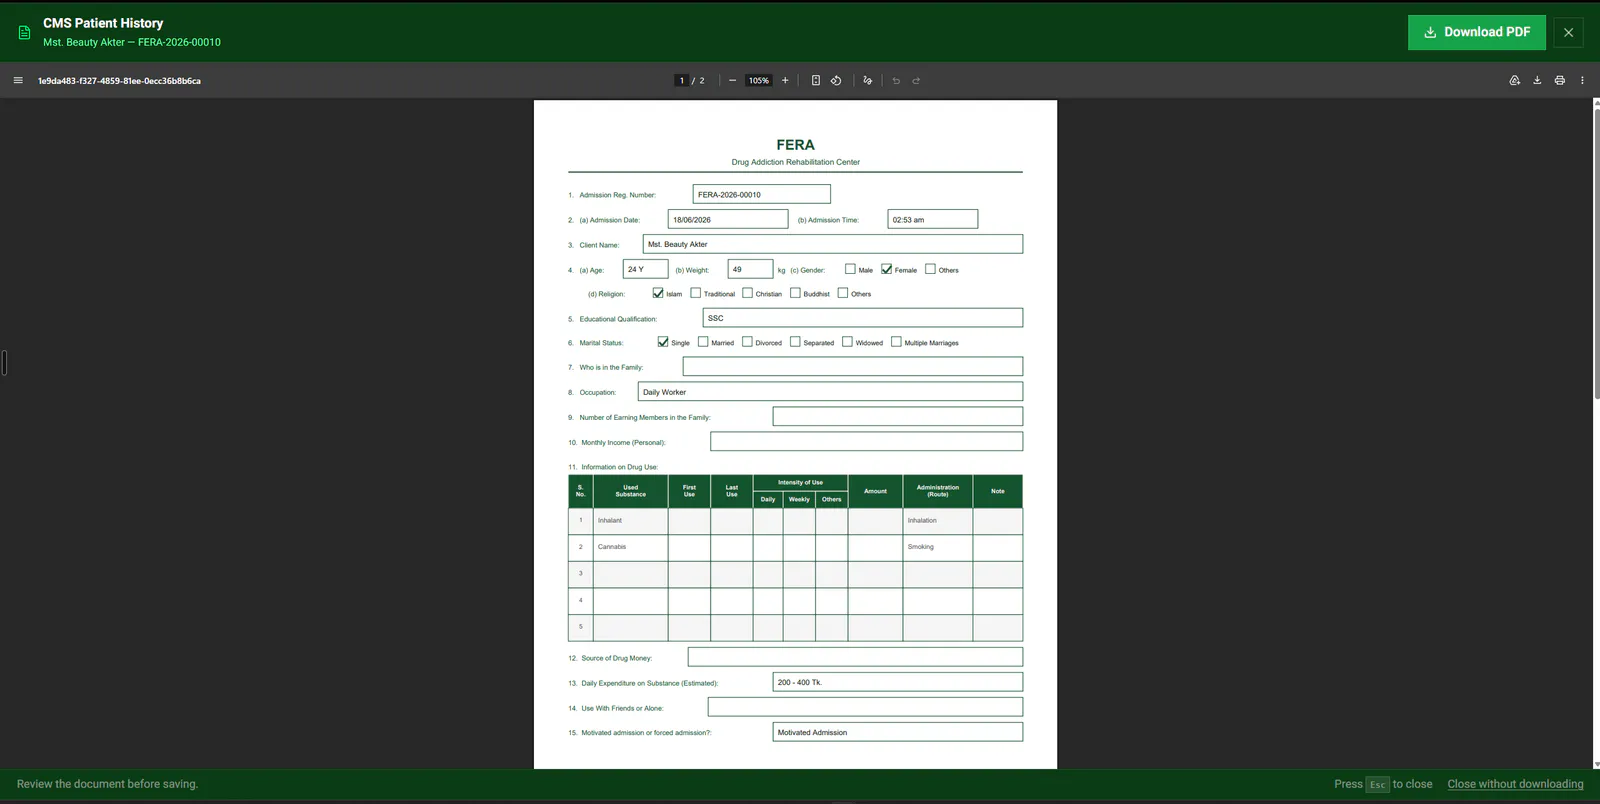This screenshot has width=1600, height=804.
Task: Toggle the Female gender checkbox
Action: click(886, 269)
